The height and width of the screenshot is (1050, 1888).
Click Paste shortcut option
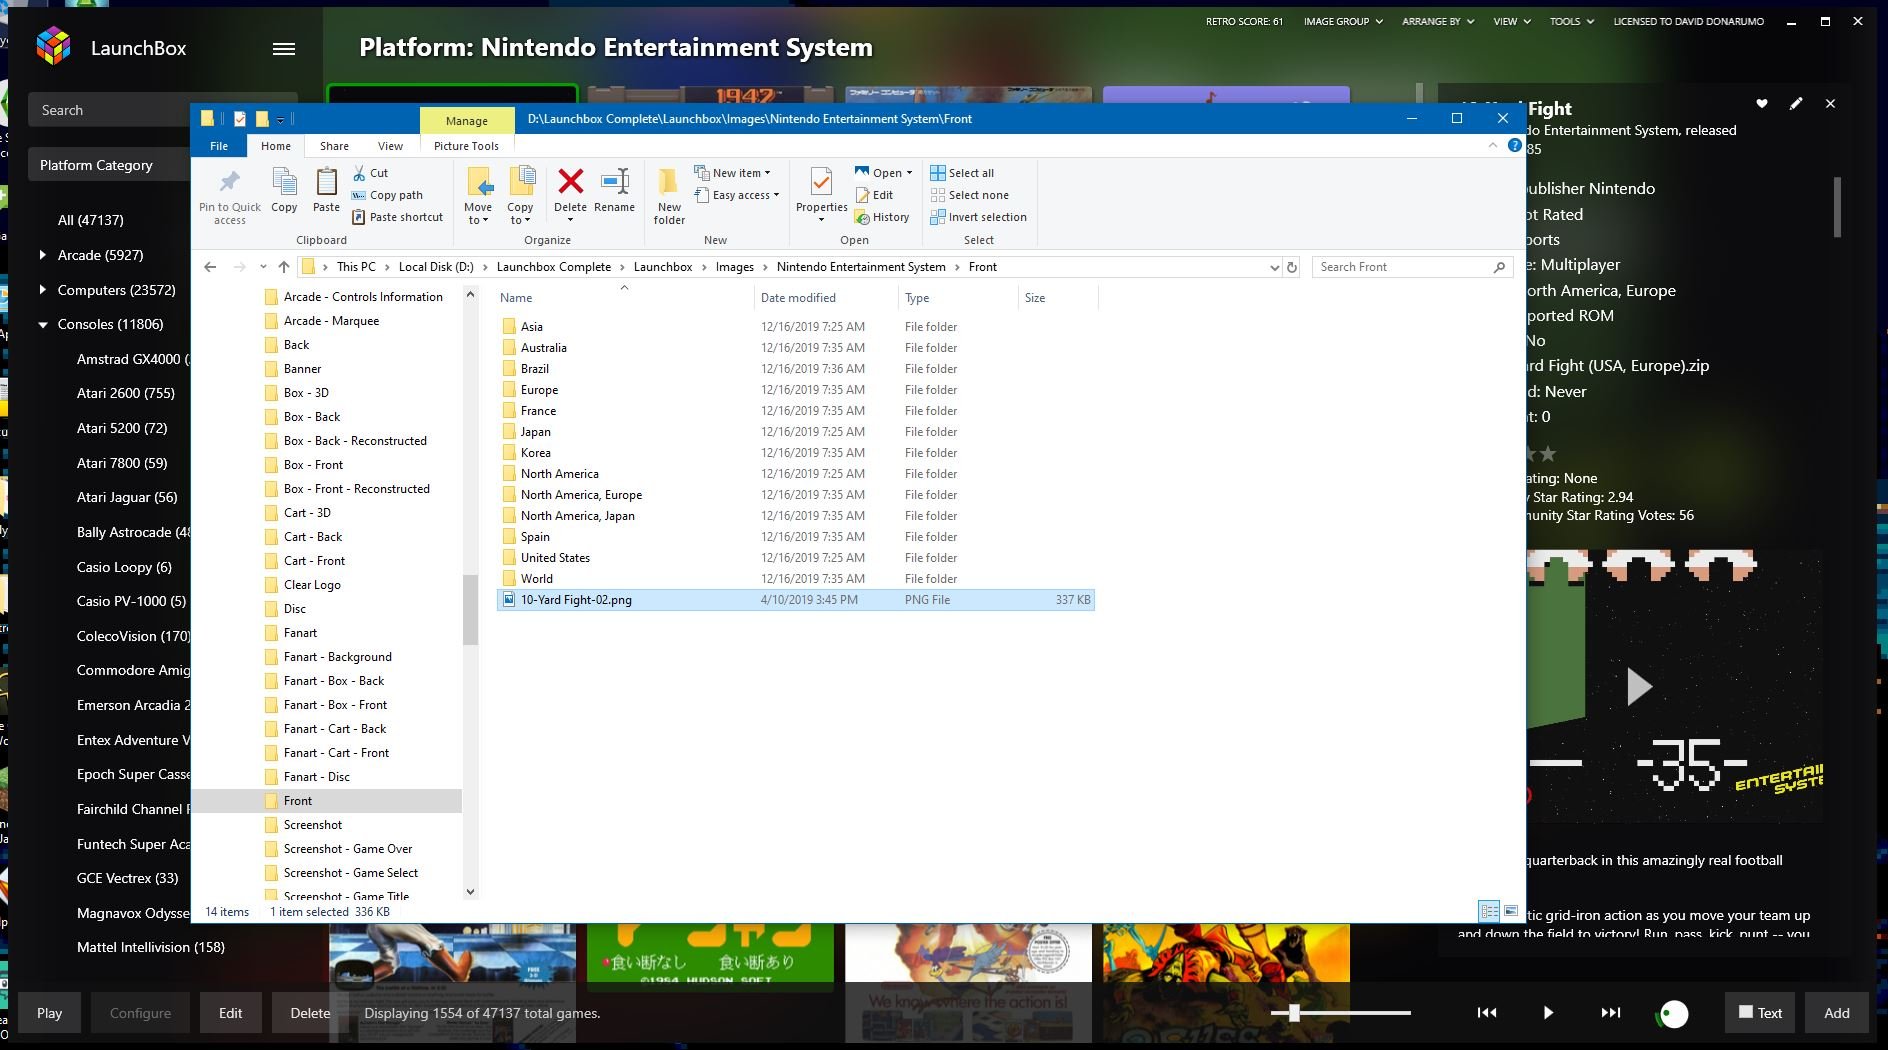397,217
